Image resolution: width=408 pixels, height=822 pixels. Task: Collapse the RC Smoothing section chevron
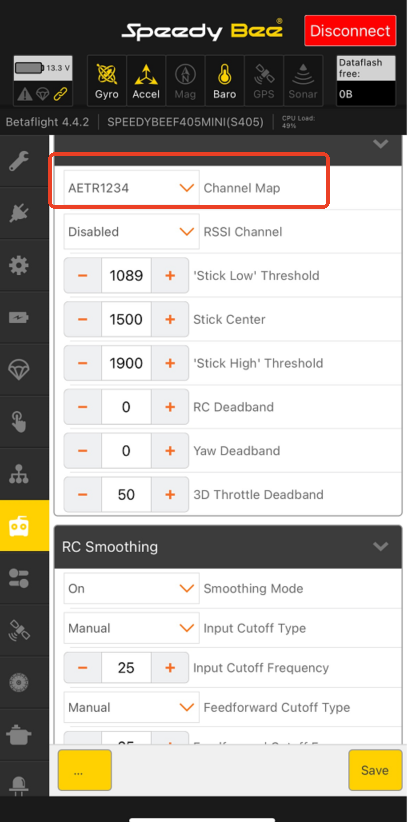click(380, 546)
